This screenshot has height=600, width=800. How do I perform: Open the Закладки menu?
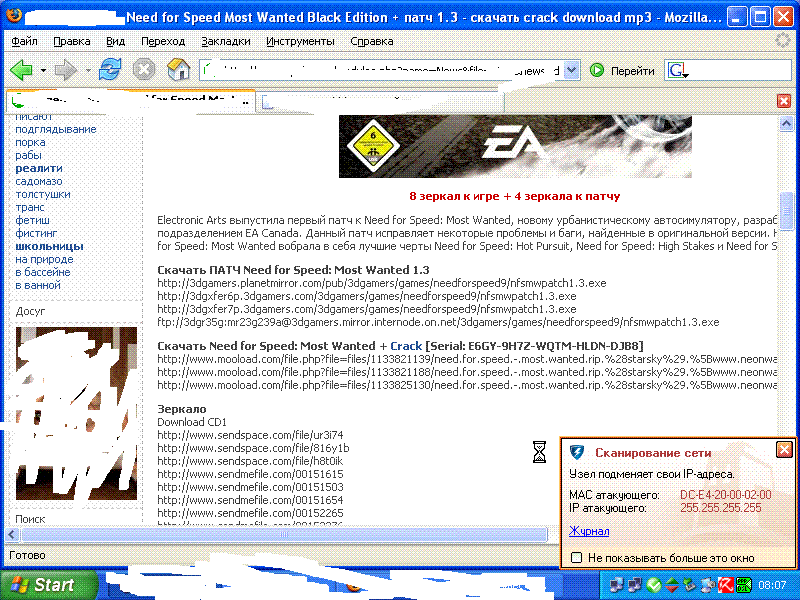[x=226, y=41]
